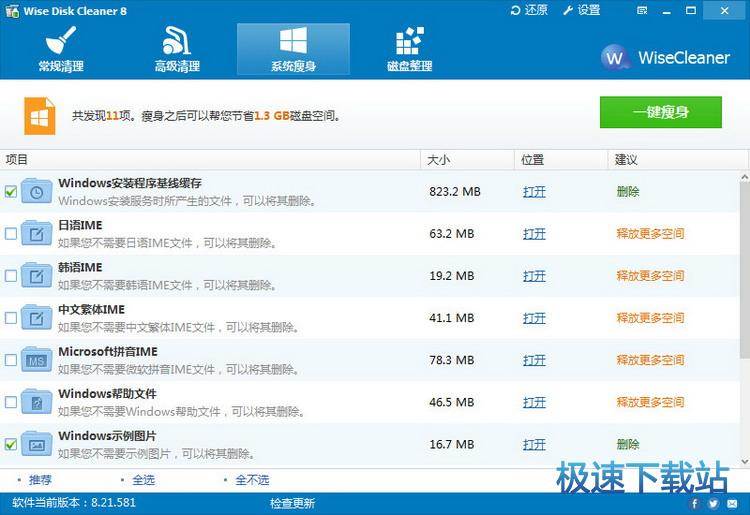Click the list vertical scrollbar thumb

click(x=745, y=270)
